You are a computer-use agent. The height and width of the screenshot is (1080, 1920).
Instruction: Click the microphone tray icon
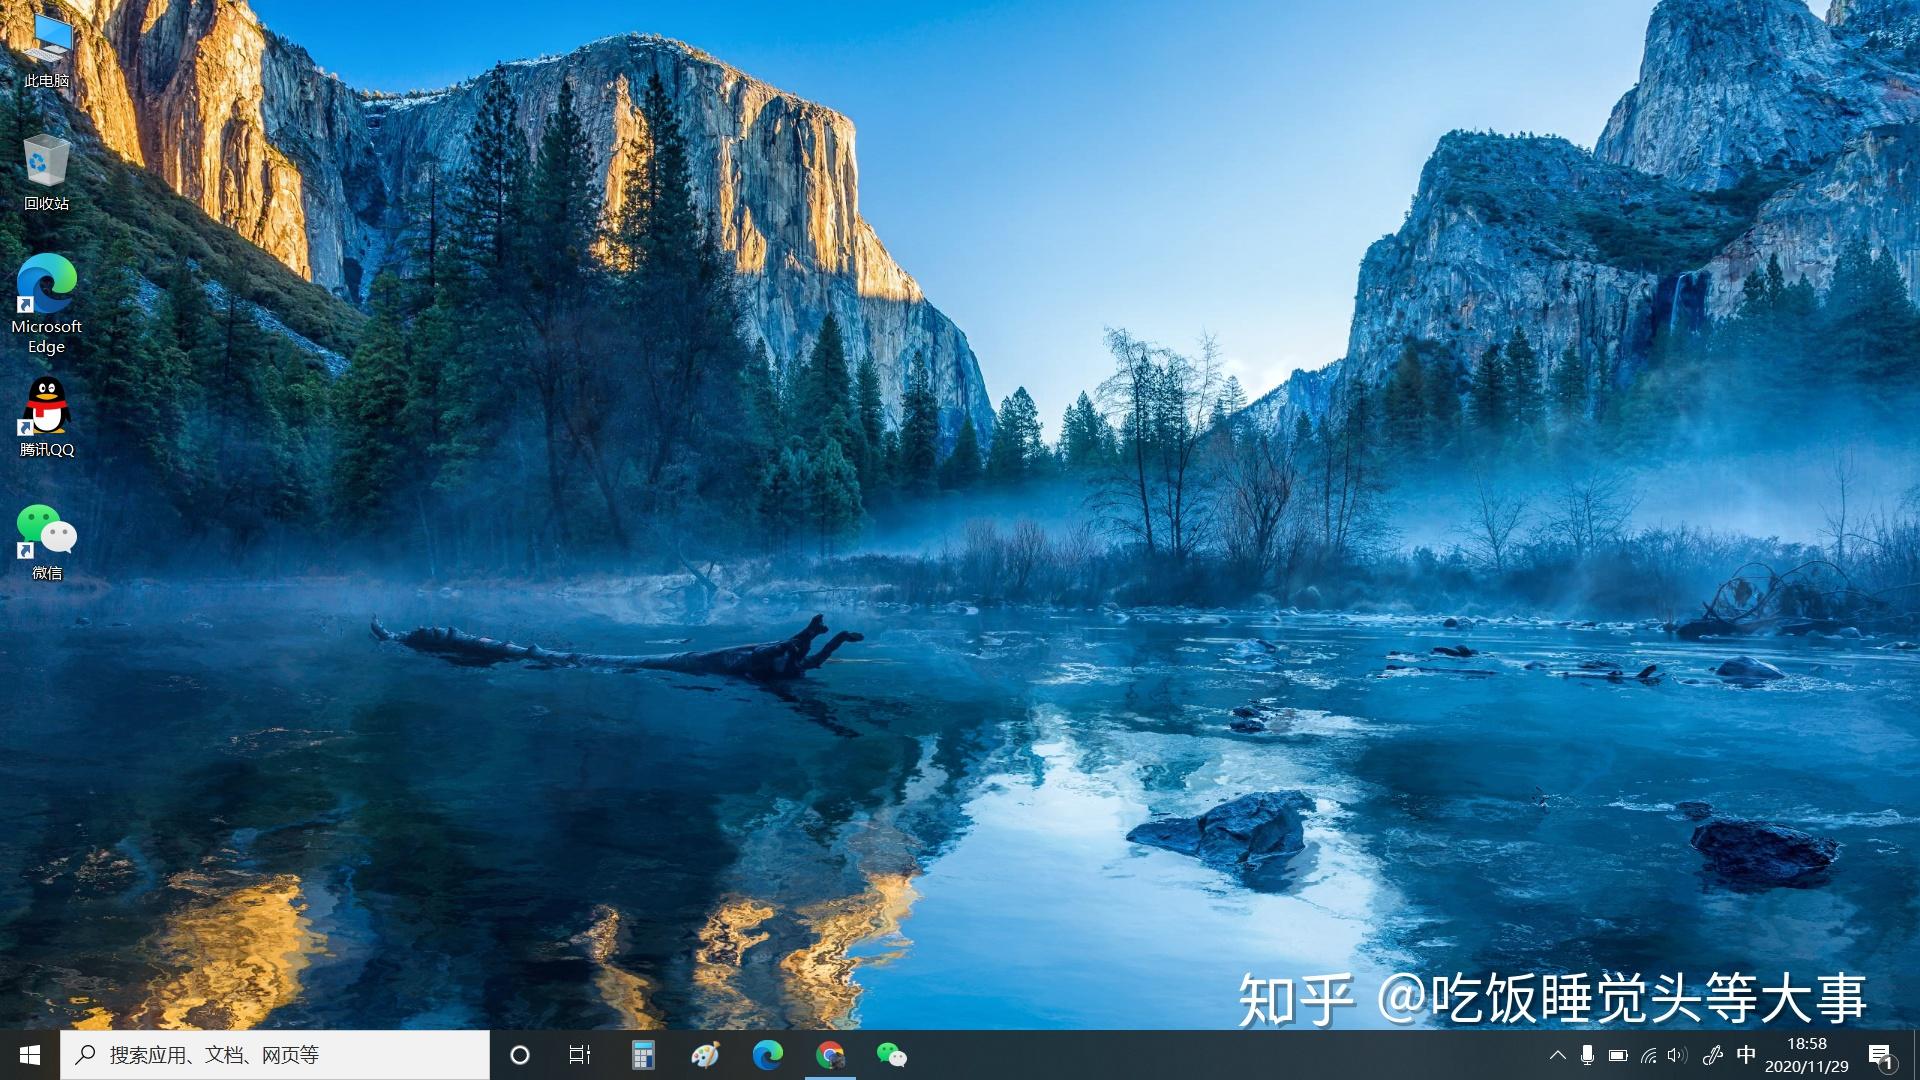click(x=1587, y=1055)
